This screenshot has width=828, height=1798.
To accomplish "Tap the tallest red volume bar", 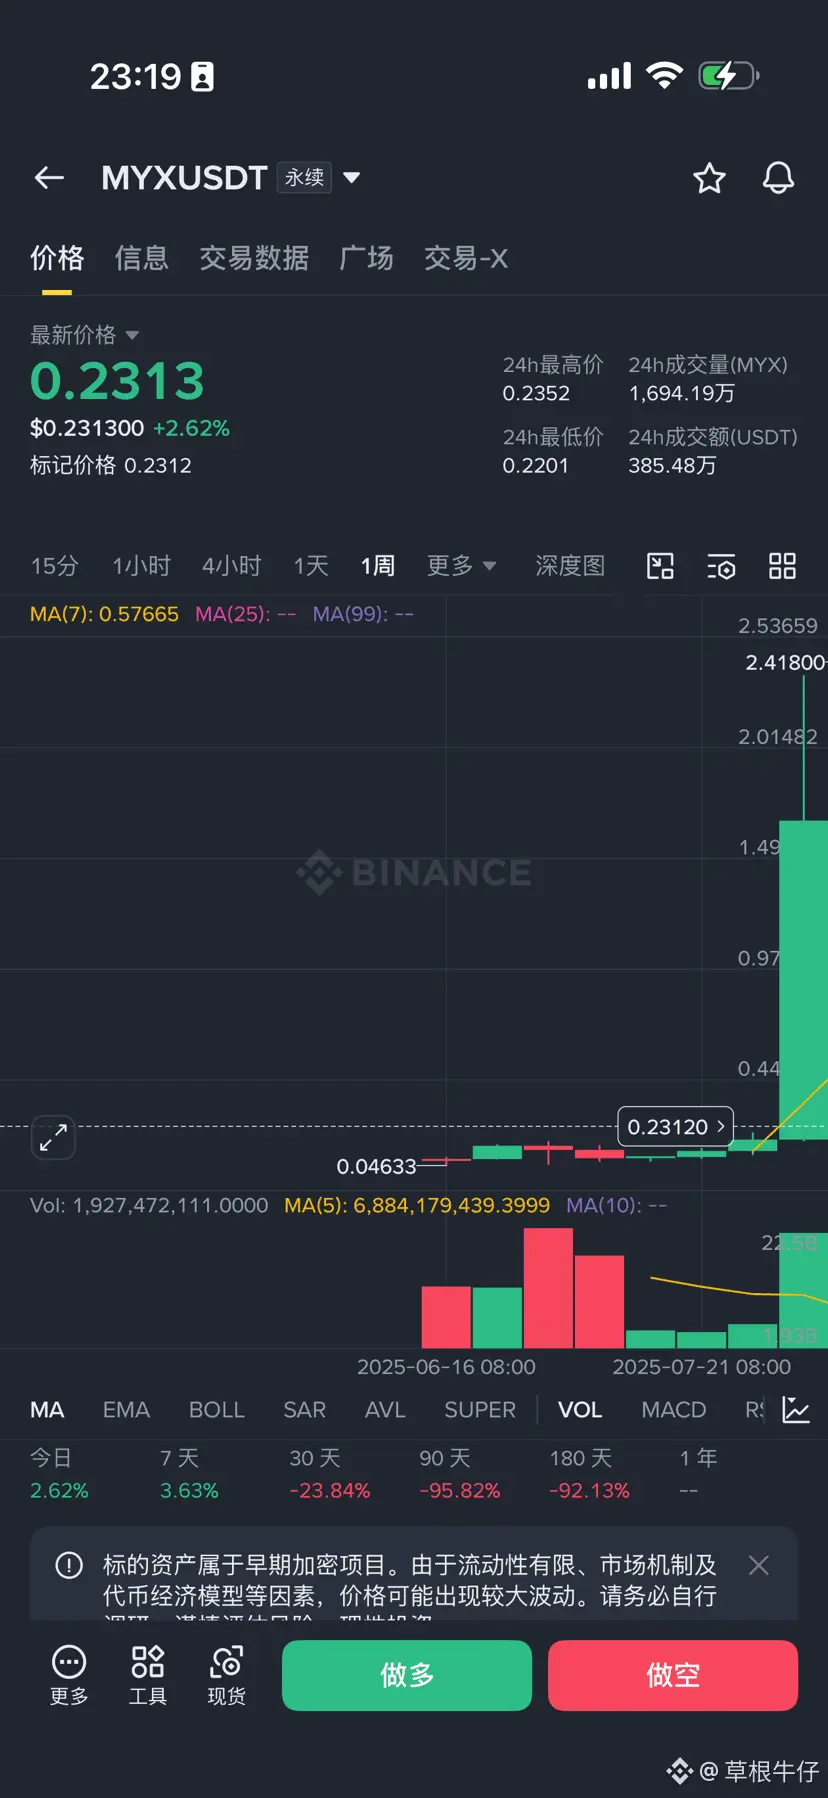I will (548, 1288).
